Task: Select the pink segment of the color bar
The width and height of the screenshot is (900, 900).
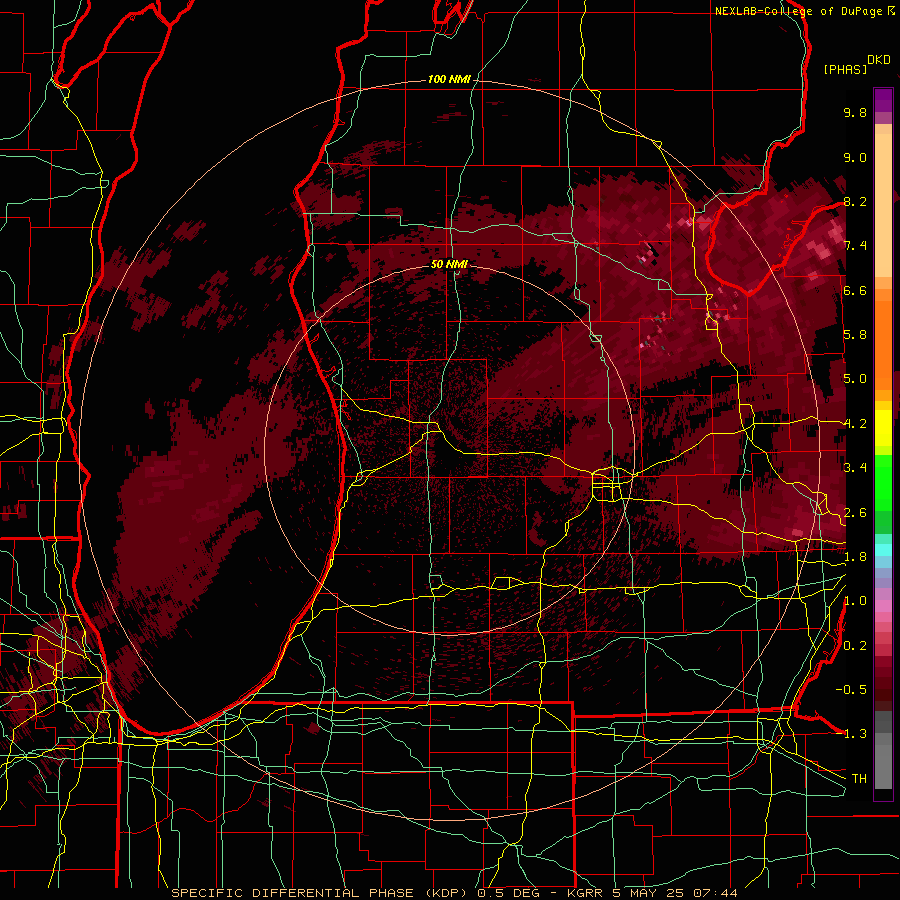Action: [x=883, y=606]
